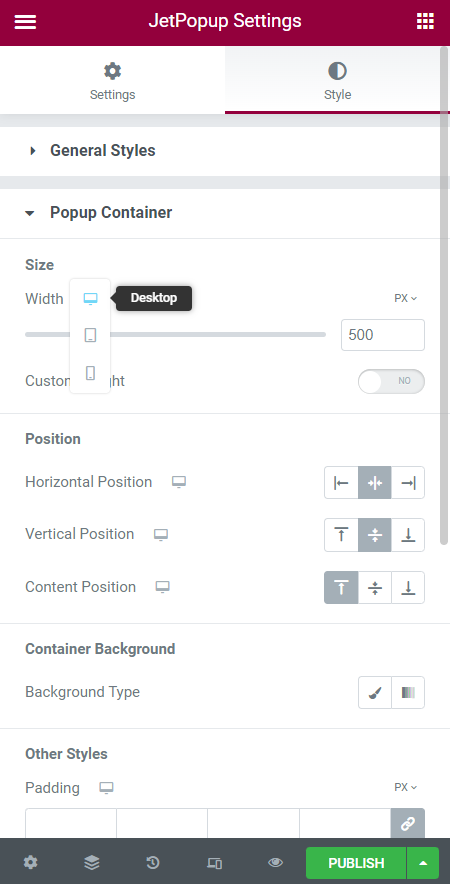450x884 pixels.
Task: Click the Width slider track
Action: point(175,334)
